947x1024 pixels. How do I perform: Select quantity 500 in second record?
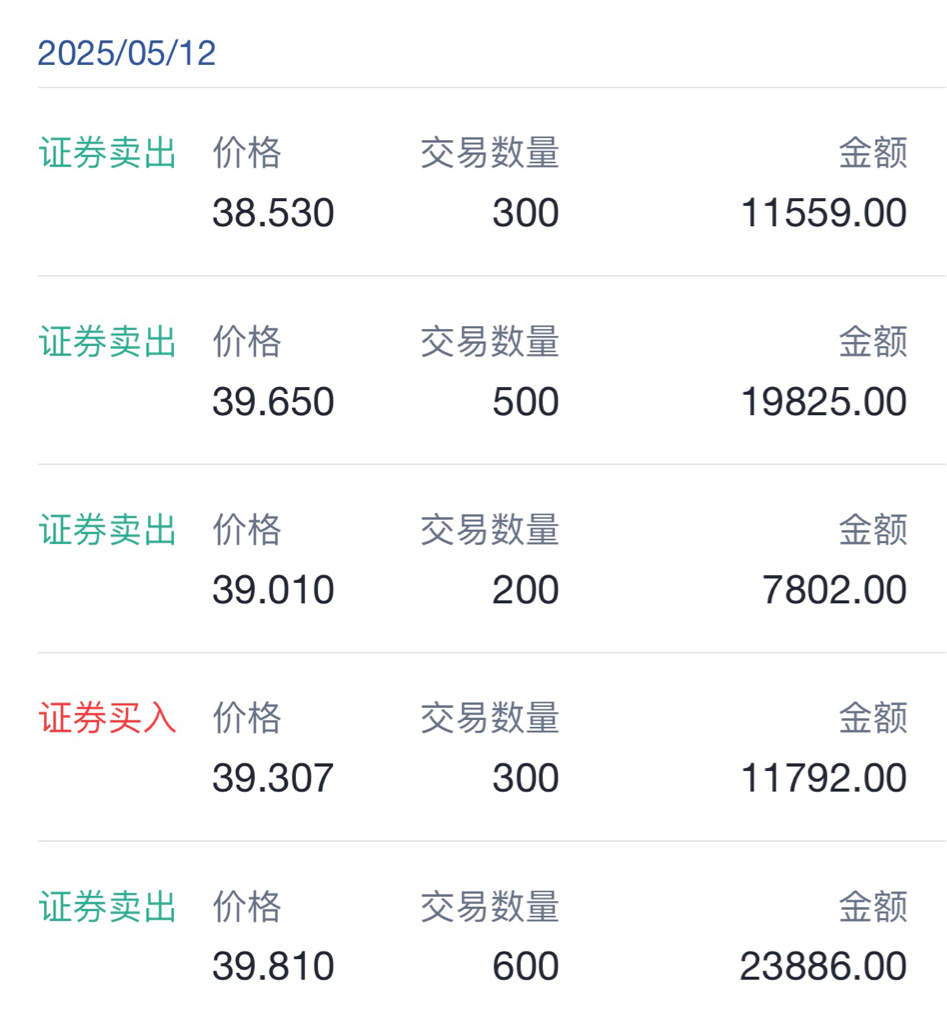click(x=526, y=401)
